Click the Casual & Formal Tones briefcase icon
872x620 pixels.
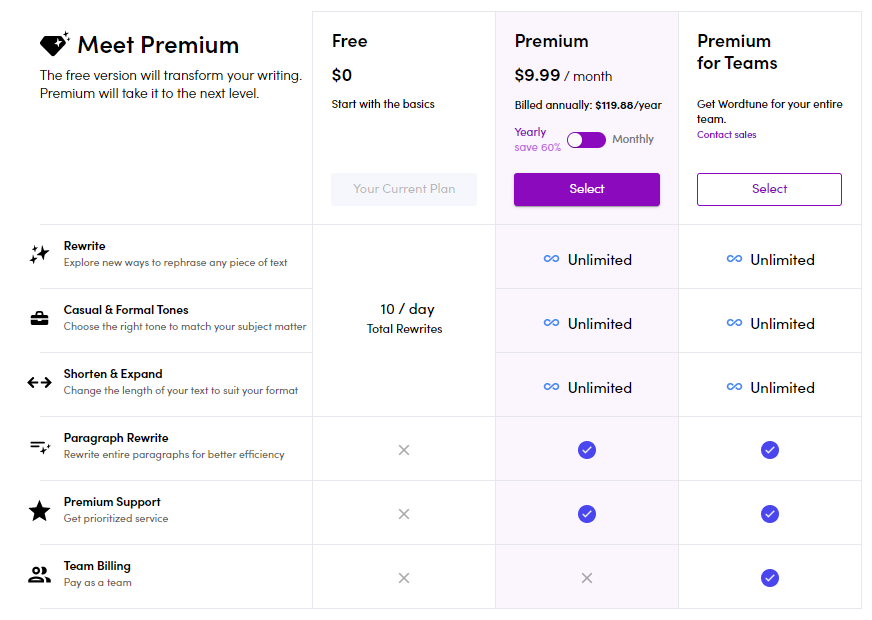coord(39,318)
